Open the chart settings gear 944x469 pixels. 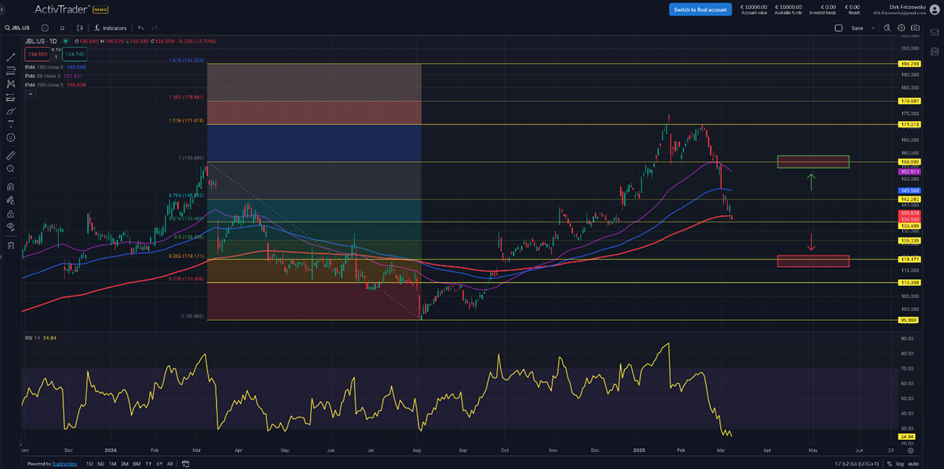pos(901,28)
